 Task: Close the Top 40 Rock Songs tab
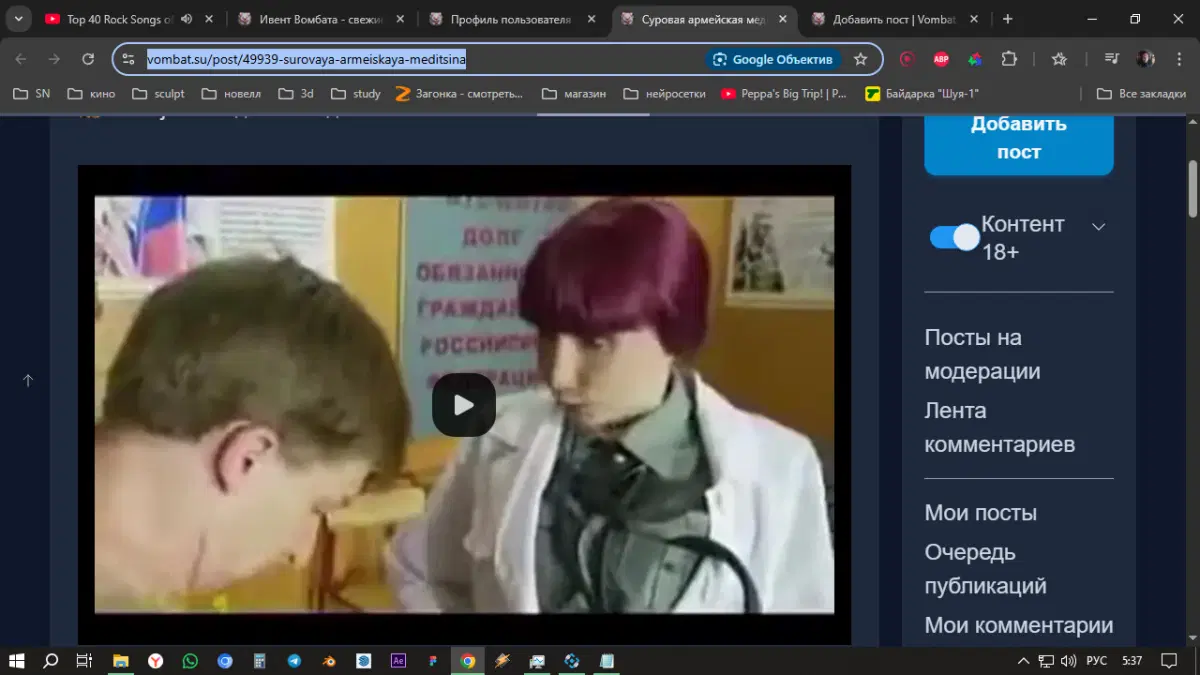click(208, 19)
